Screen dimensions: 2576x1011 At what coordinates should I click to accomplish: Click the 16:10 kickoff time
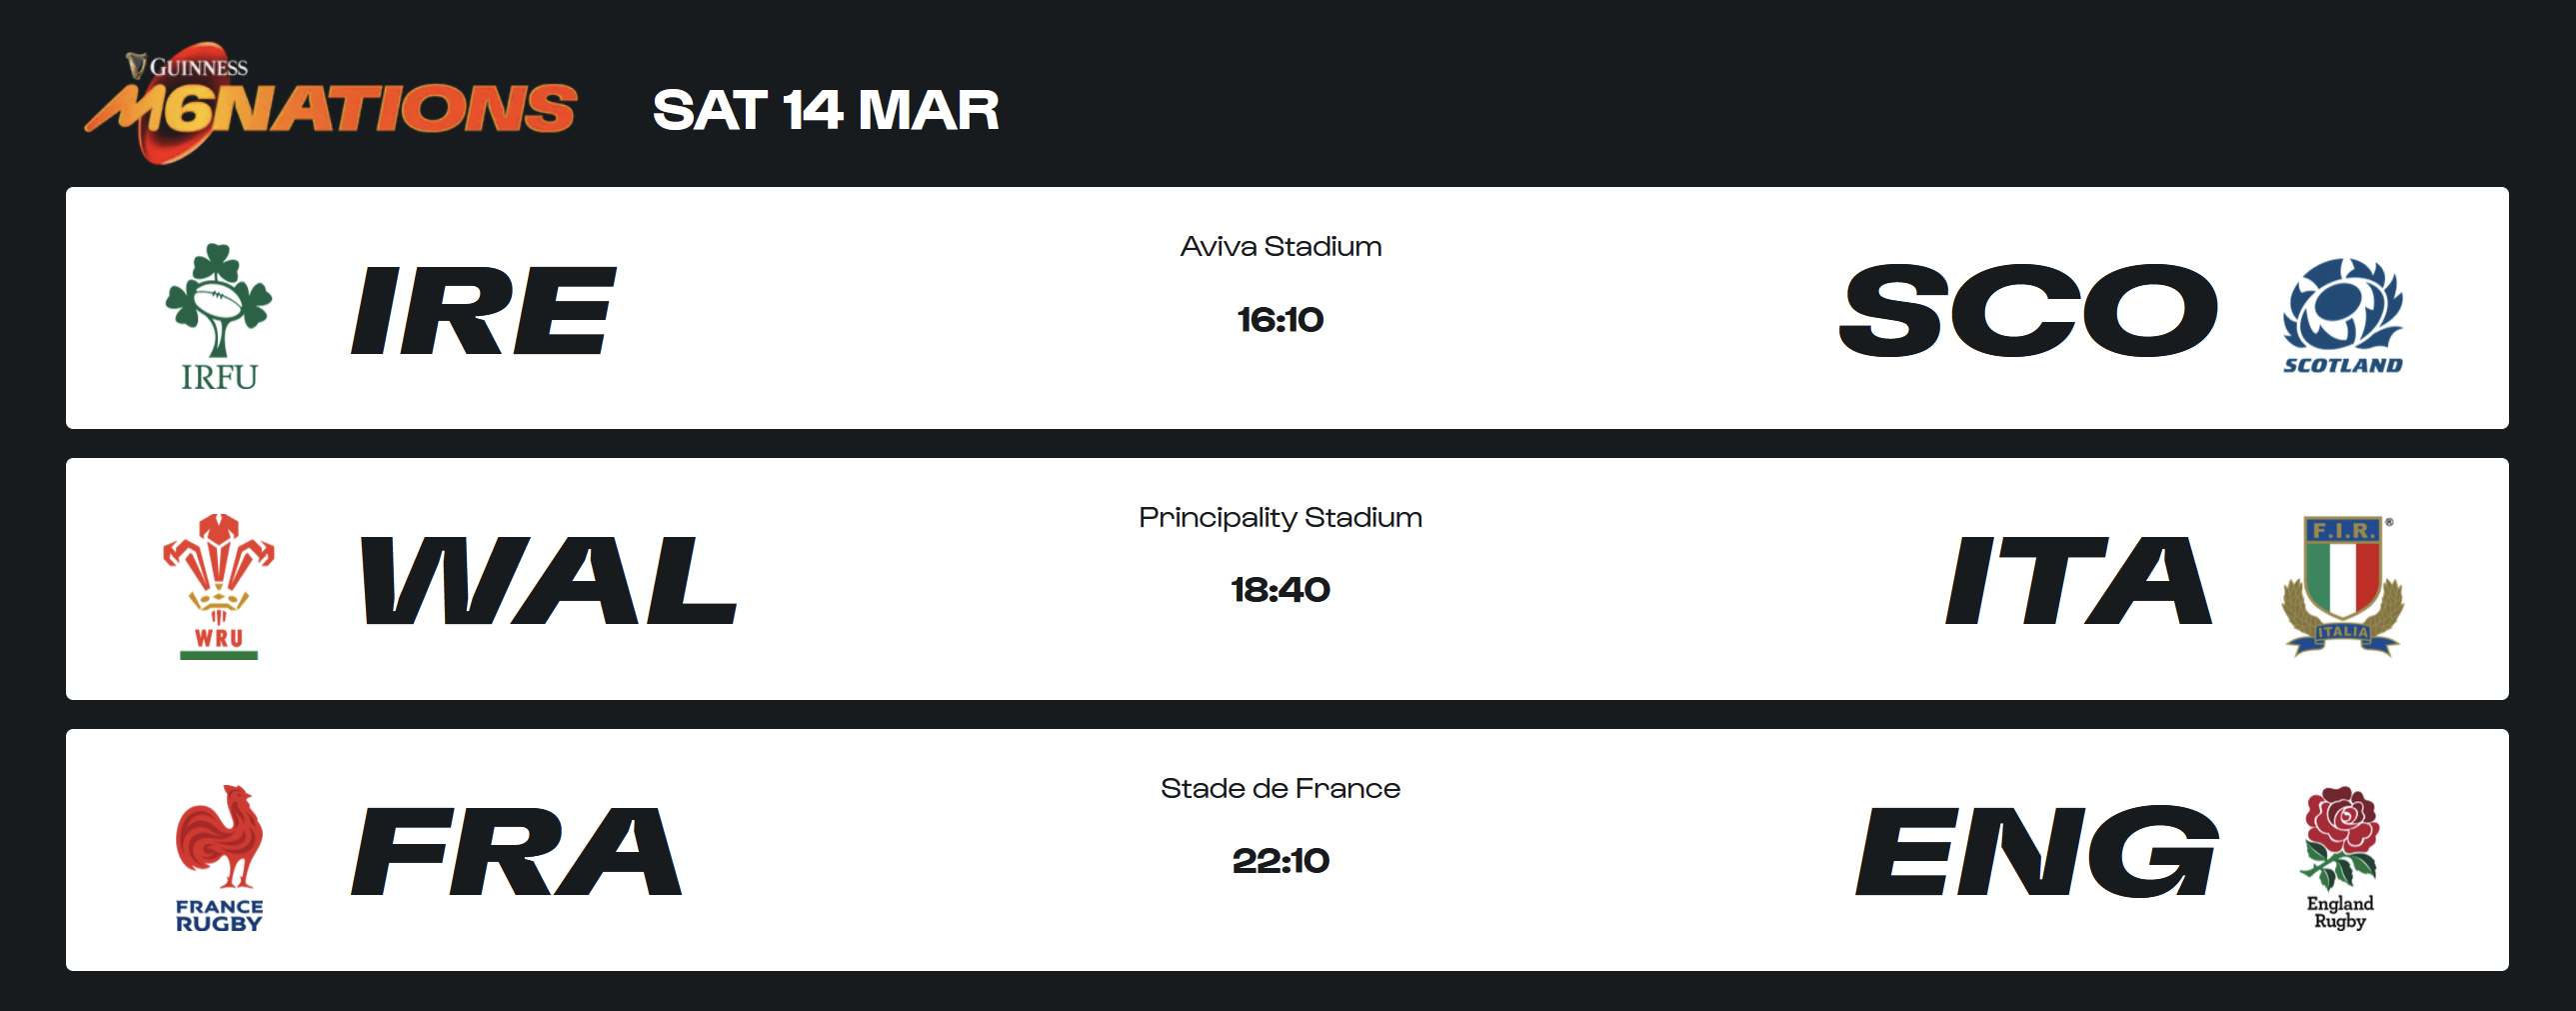tap(1281, 320)
